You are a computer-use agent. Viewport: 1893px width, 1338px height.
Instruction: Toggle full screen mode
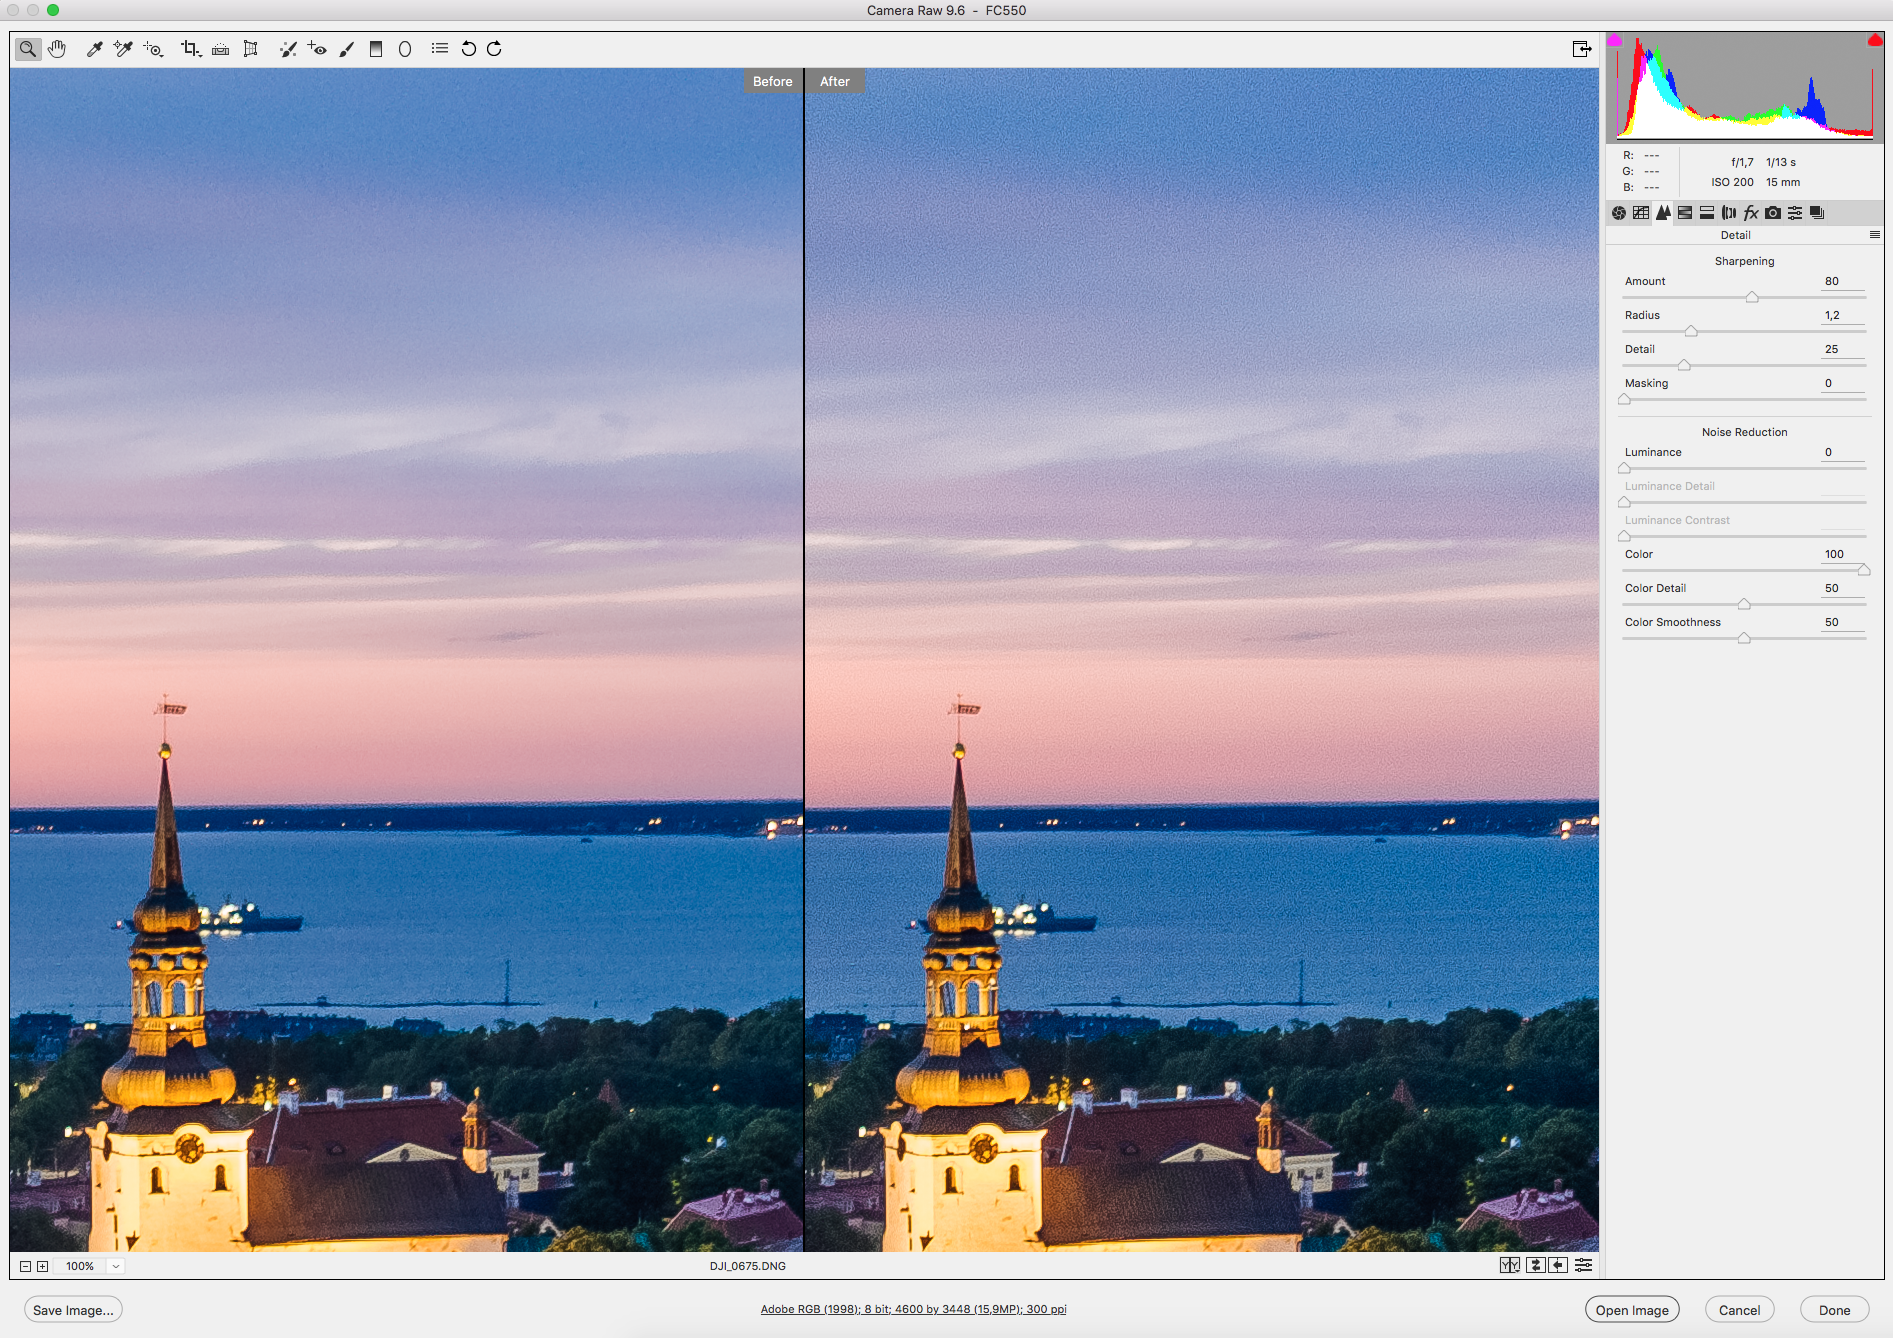click(1581, 49)
